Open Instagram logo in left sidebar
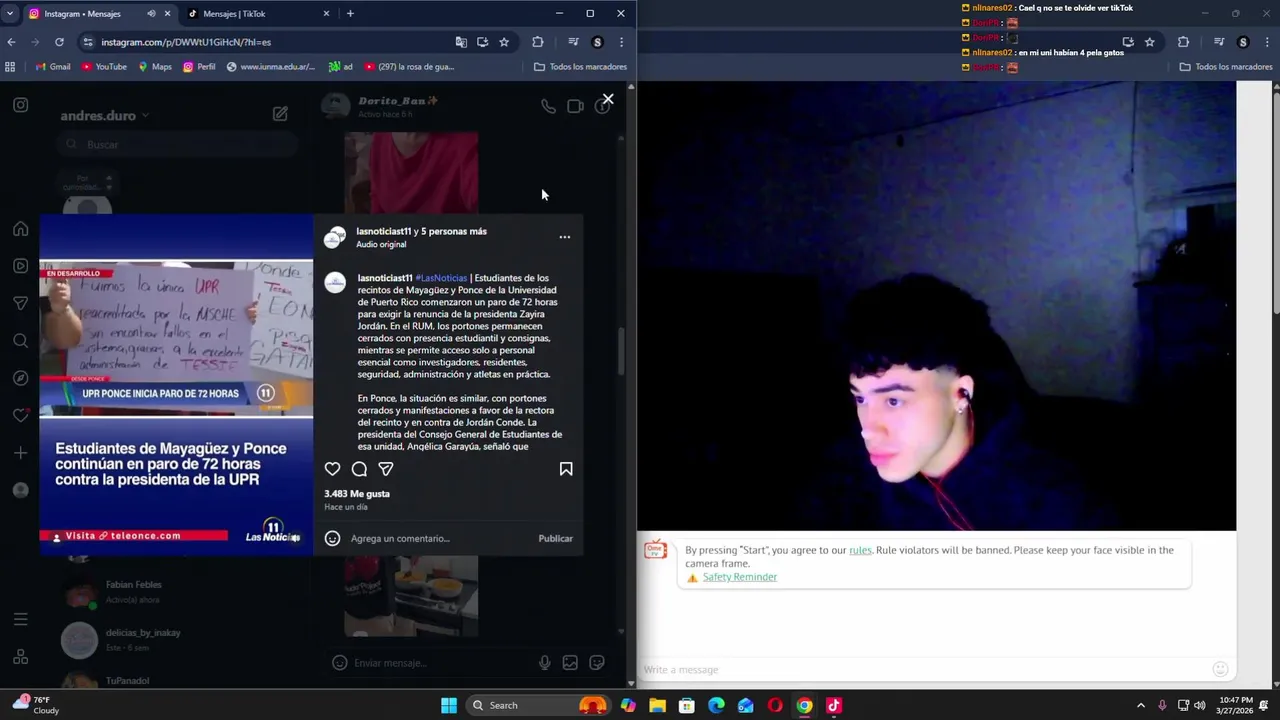 20,105
